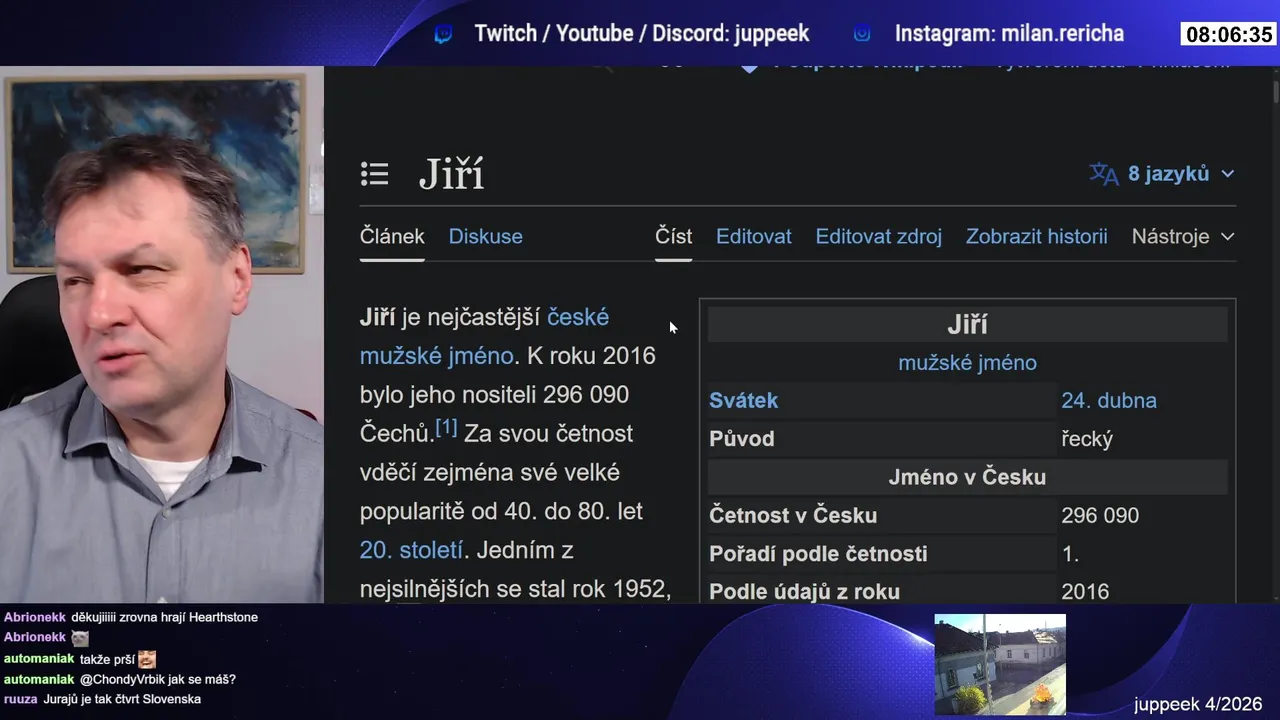Image resolution: width=1280 pixels, height=720 pixels.
Task: Click the 'Pořadí podle četnosti' label
Action: click(x=818, y=554)
